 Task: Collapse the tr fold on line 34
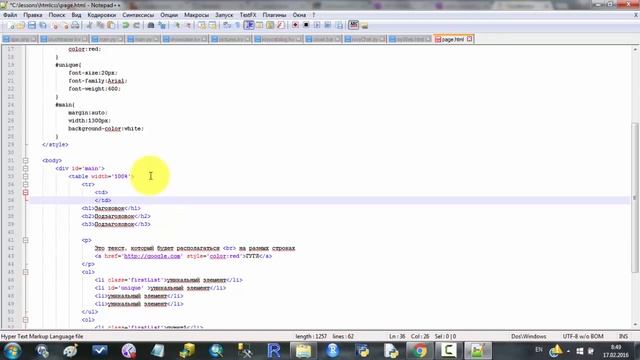pos(25,184)
